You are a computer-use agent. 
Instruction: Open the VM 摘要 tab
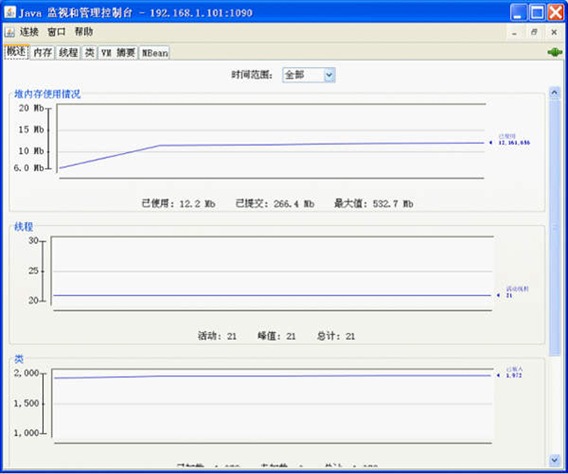118,53
